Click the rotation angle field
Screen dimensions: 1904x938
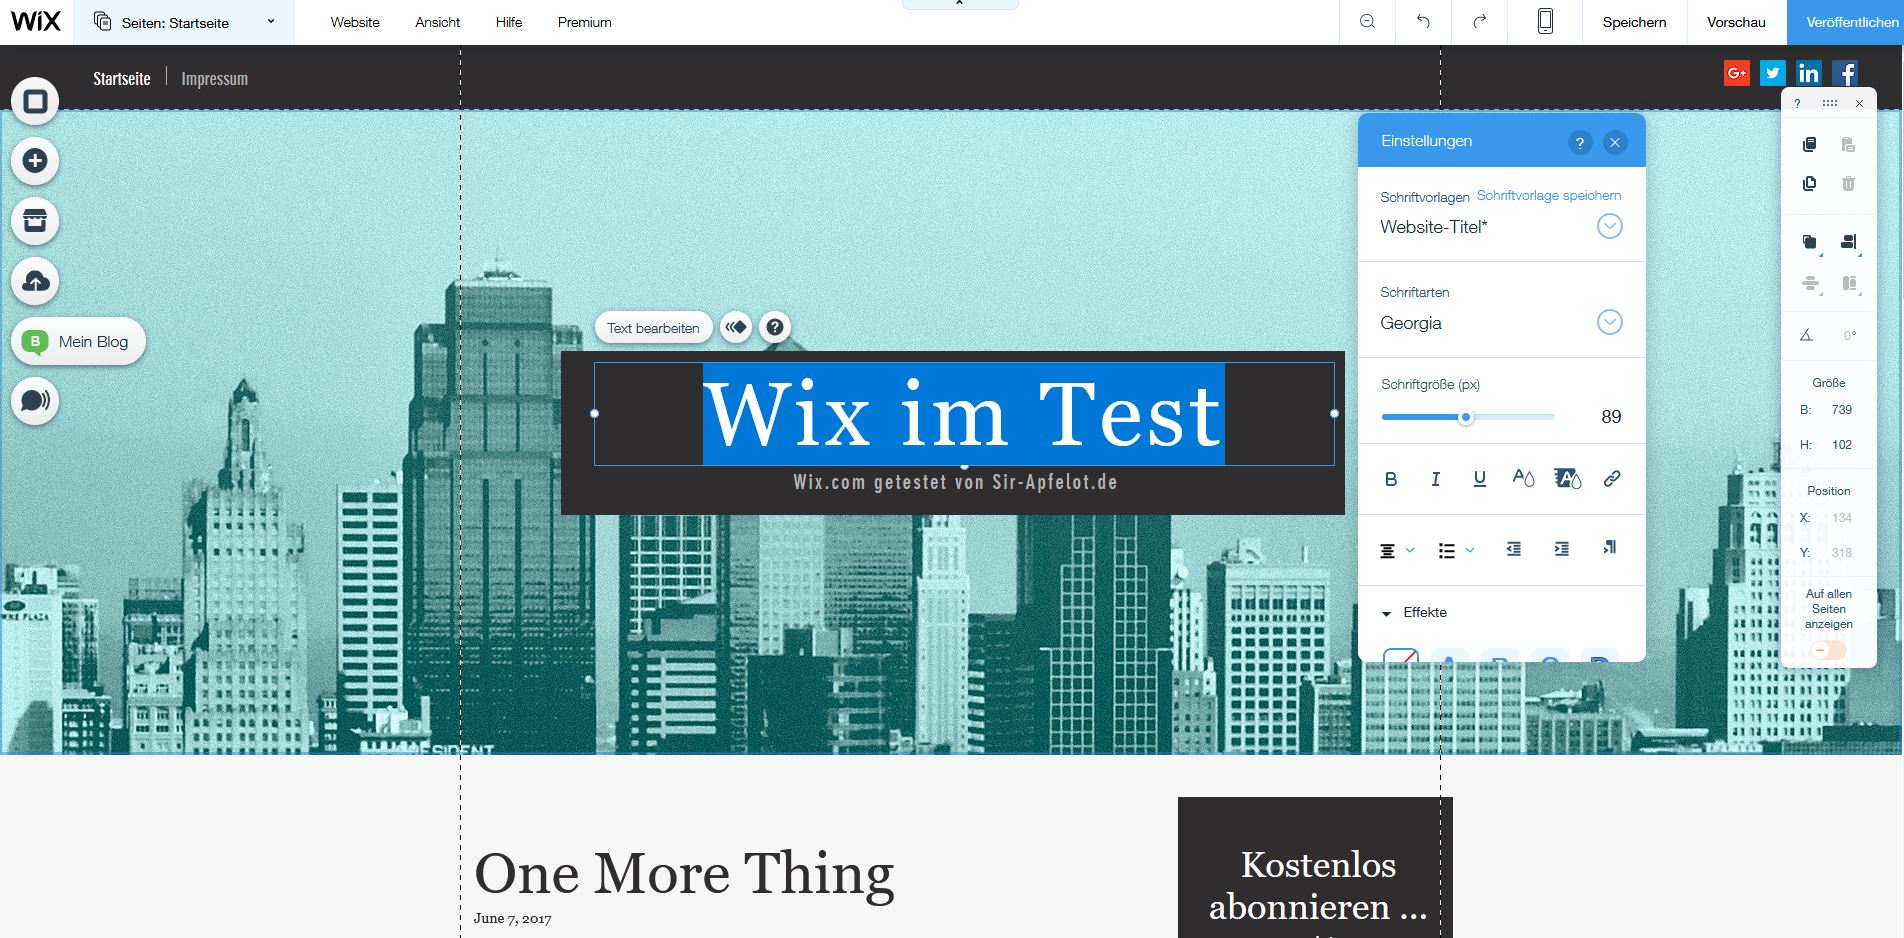(x=1849, y=335)
